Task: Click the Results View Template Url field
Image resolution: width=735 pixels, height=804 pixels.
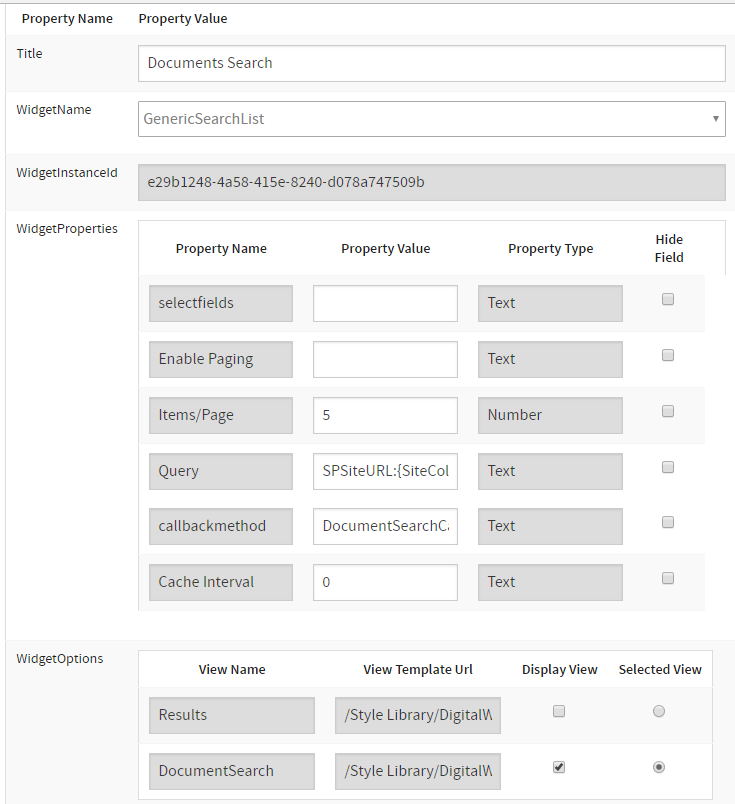Action: click(x=417, y=715)
